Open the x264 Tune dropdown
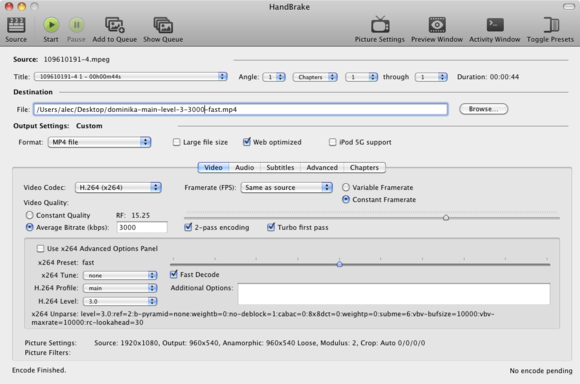Screen dimensions: 580x384 coord(120,275)
